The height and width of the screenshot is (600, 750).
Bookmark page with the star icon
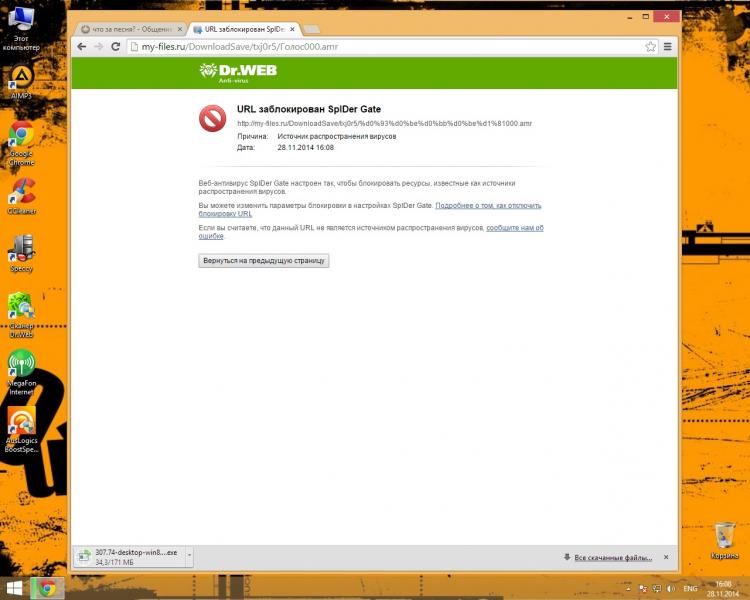(x=651, y=46)
